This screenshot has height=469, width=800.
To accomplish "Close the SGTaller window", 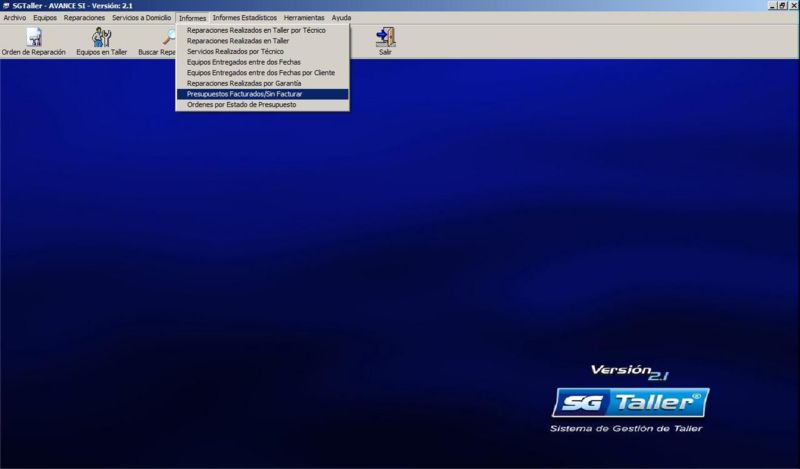I will tap(793, 6).
